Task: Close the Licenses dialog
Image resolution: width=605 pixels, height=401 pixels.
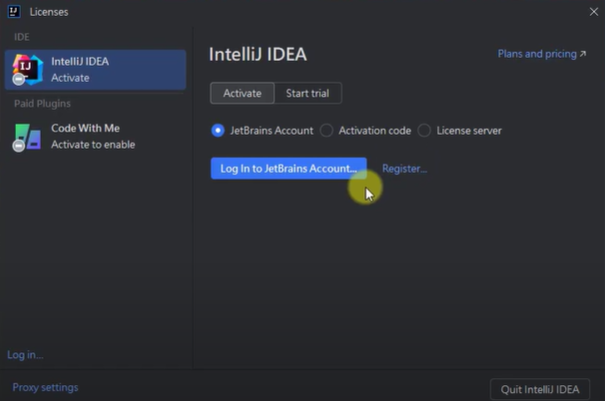Action: (x=593, y=12)
